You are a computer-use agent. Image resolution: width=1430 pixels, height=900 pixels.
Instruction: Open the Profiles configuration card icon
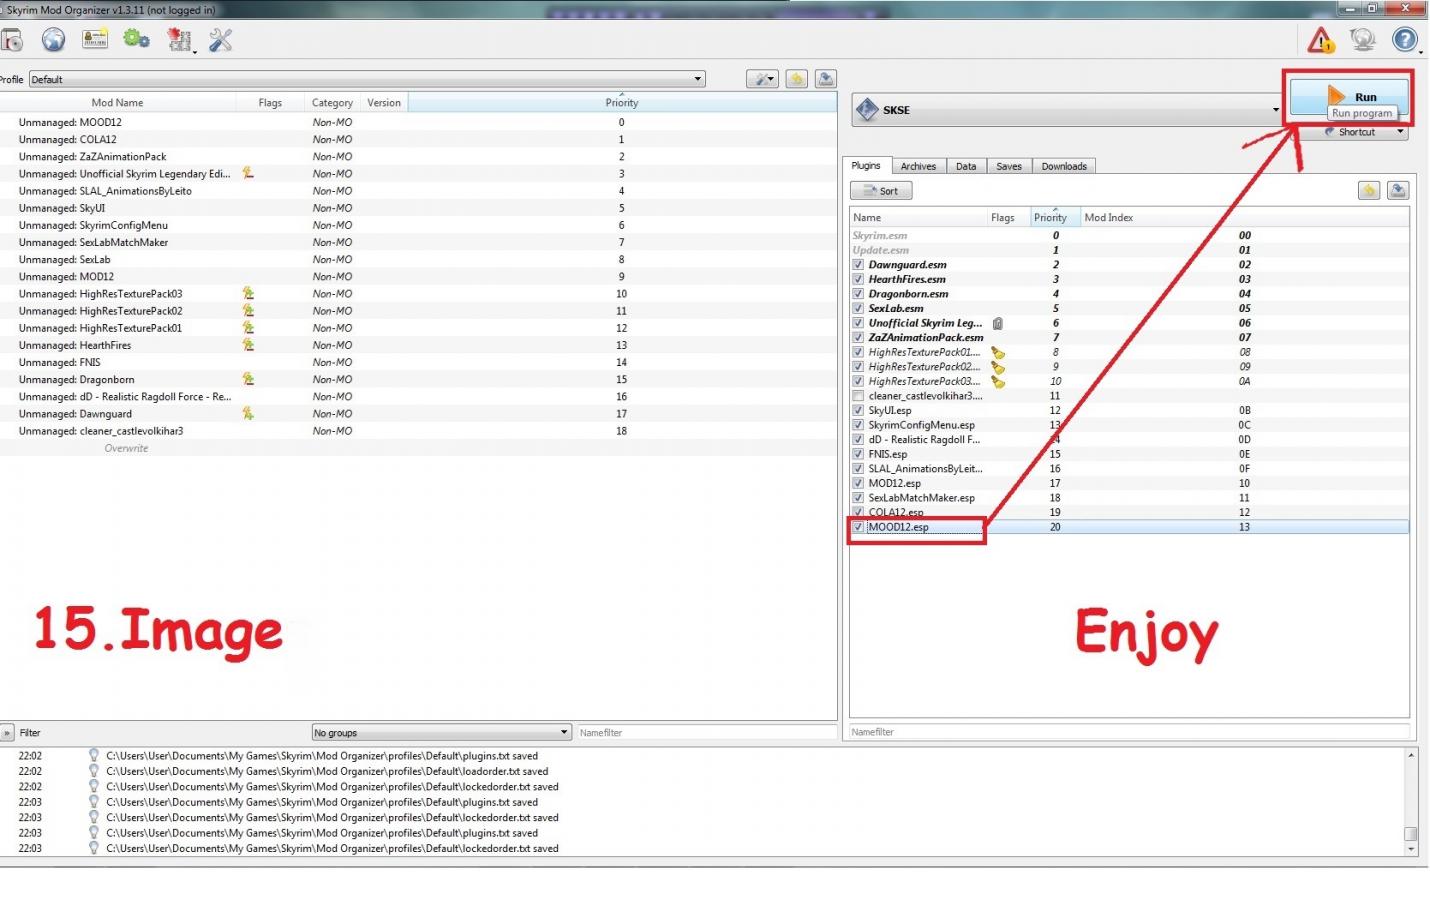(x=95, y=40)
